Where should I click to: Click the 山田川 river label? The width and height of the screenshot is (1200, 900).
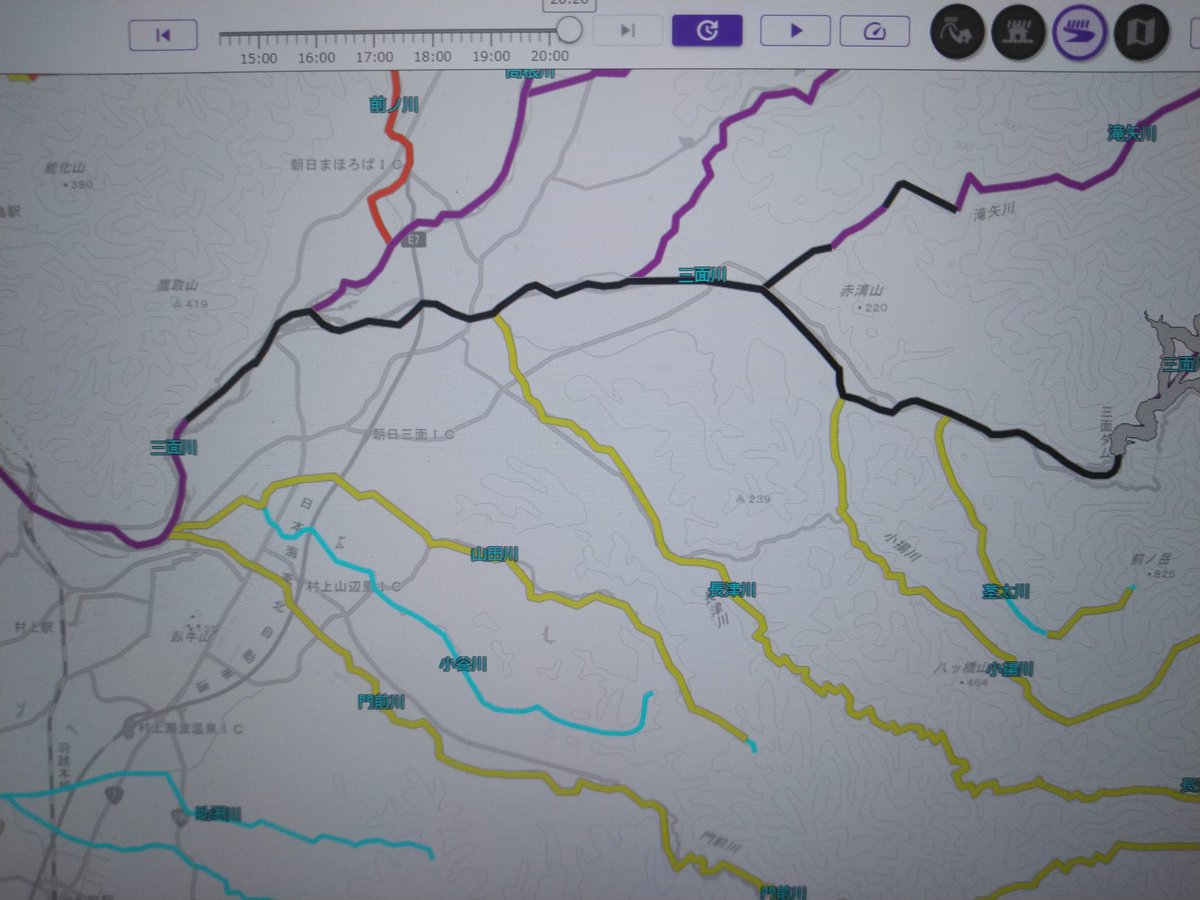[x=494, y=553]
